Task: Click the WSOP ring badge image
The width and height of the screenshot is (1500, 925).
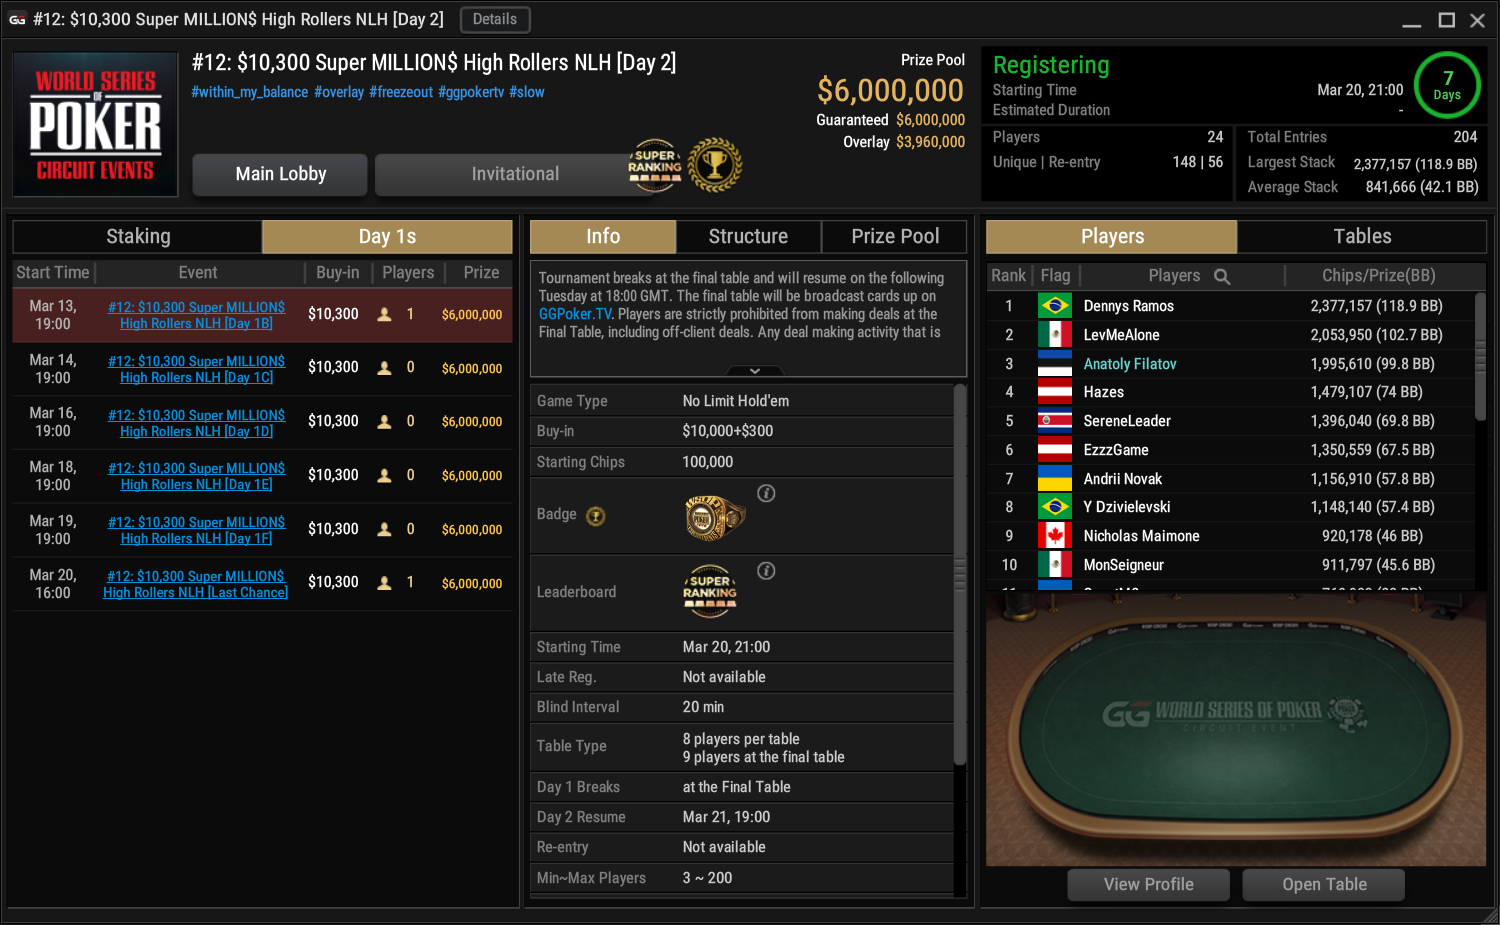Action: tap(715, 517)
